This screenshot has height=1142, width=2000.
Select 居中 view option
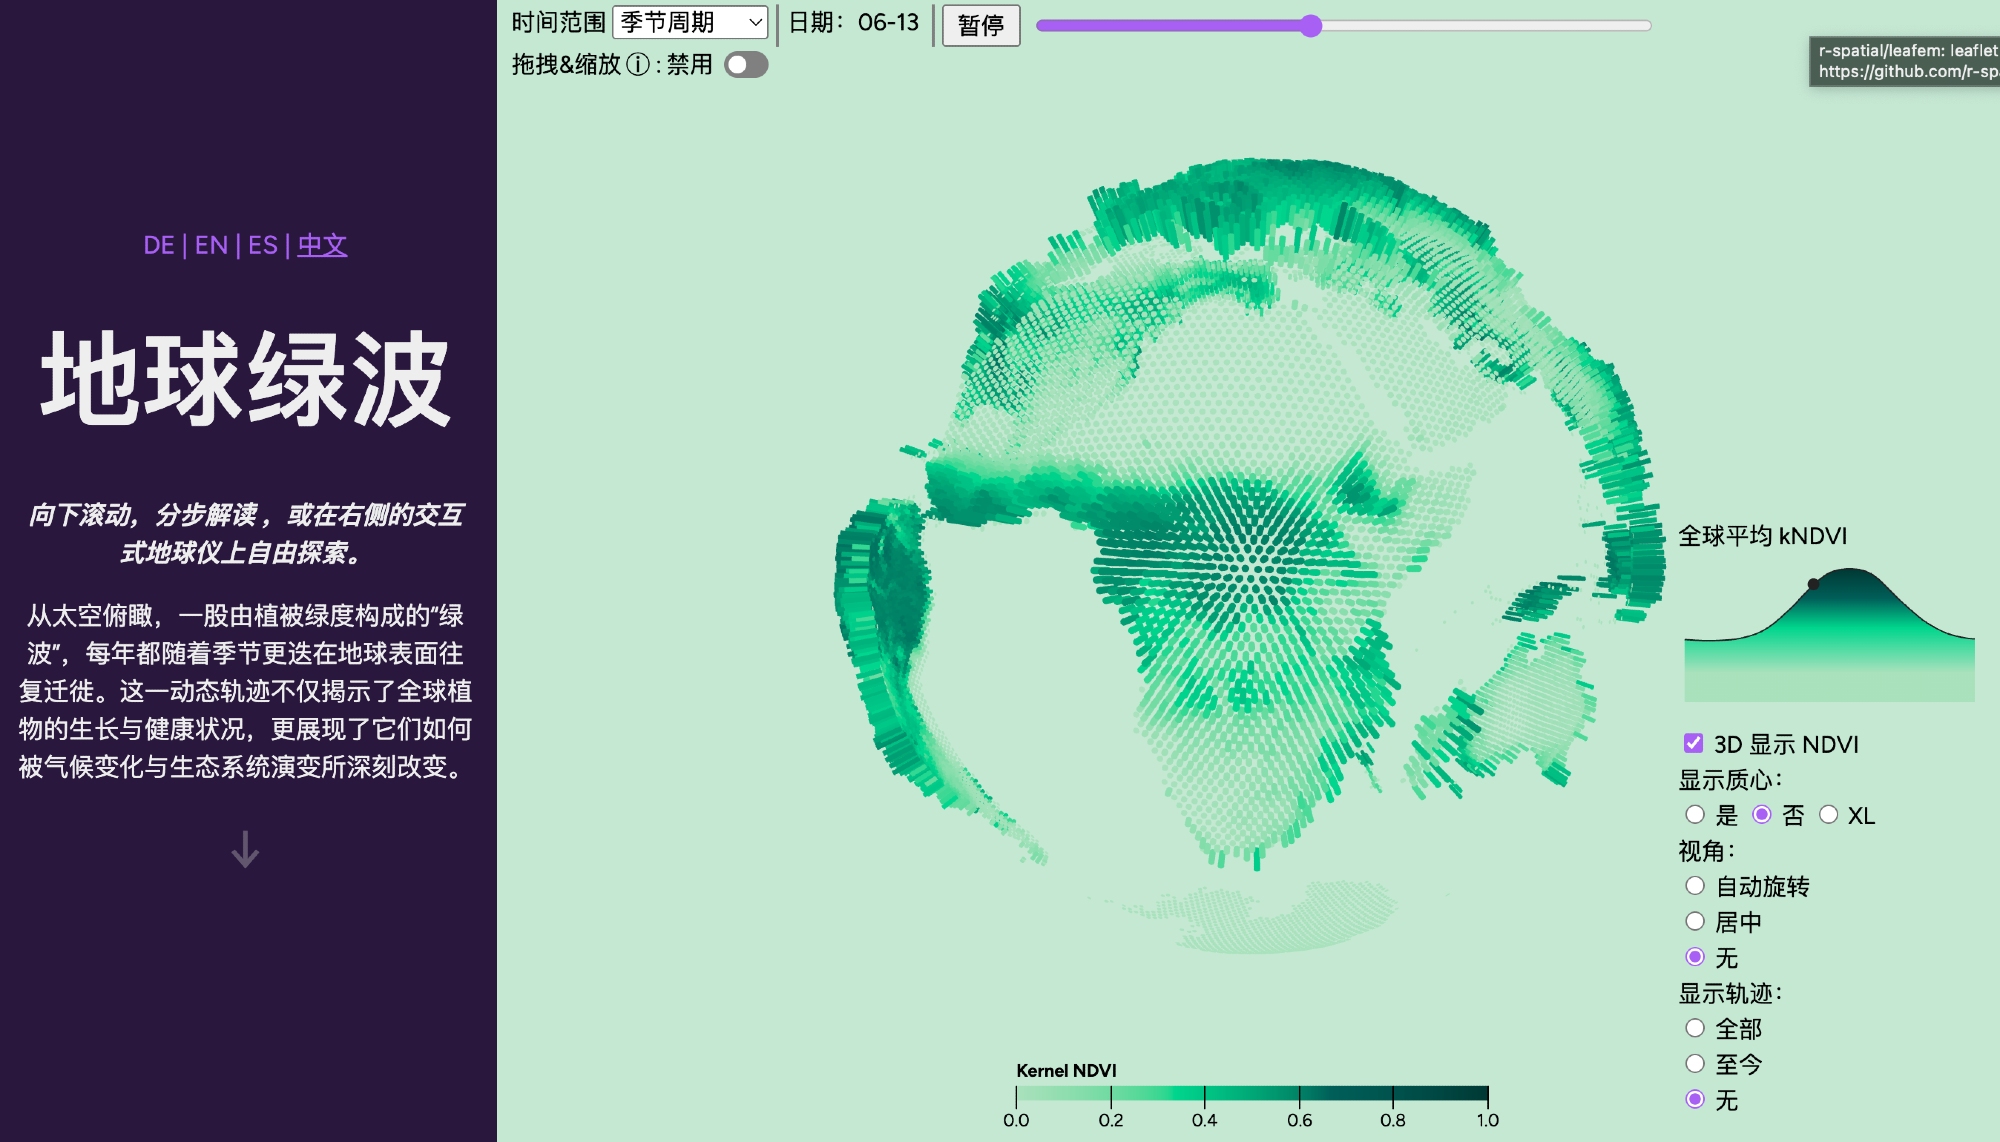coord(1695,921)
